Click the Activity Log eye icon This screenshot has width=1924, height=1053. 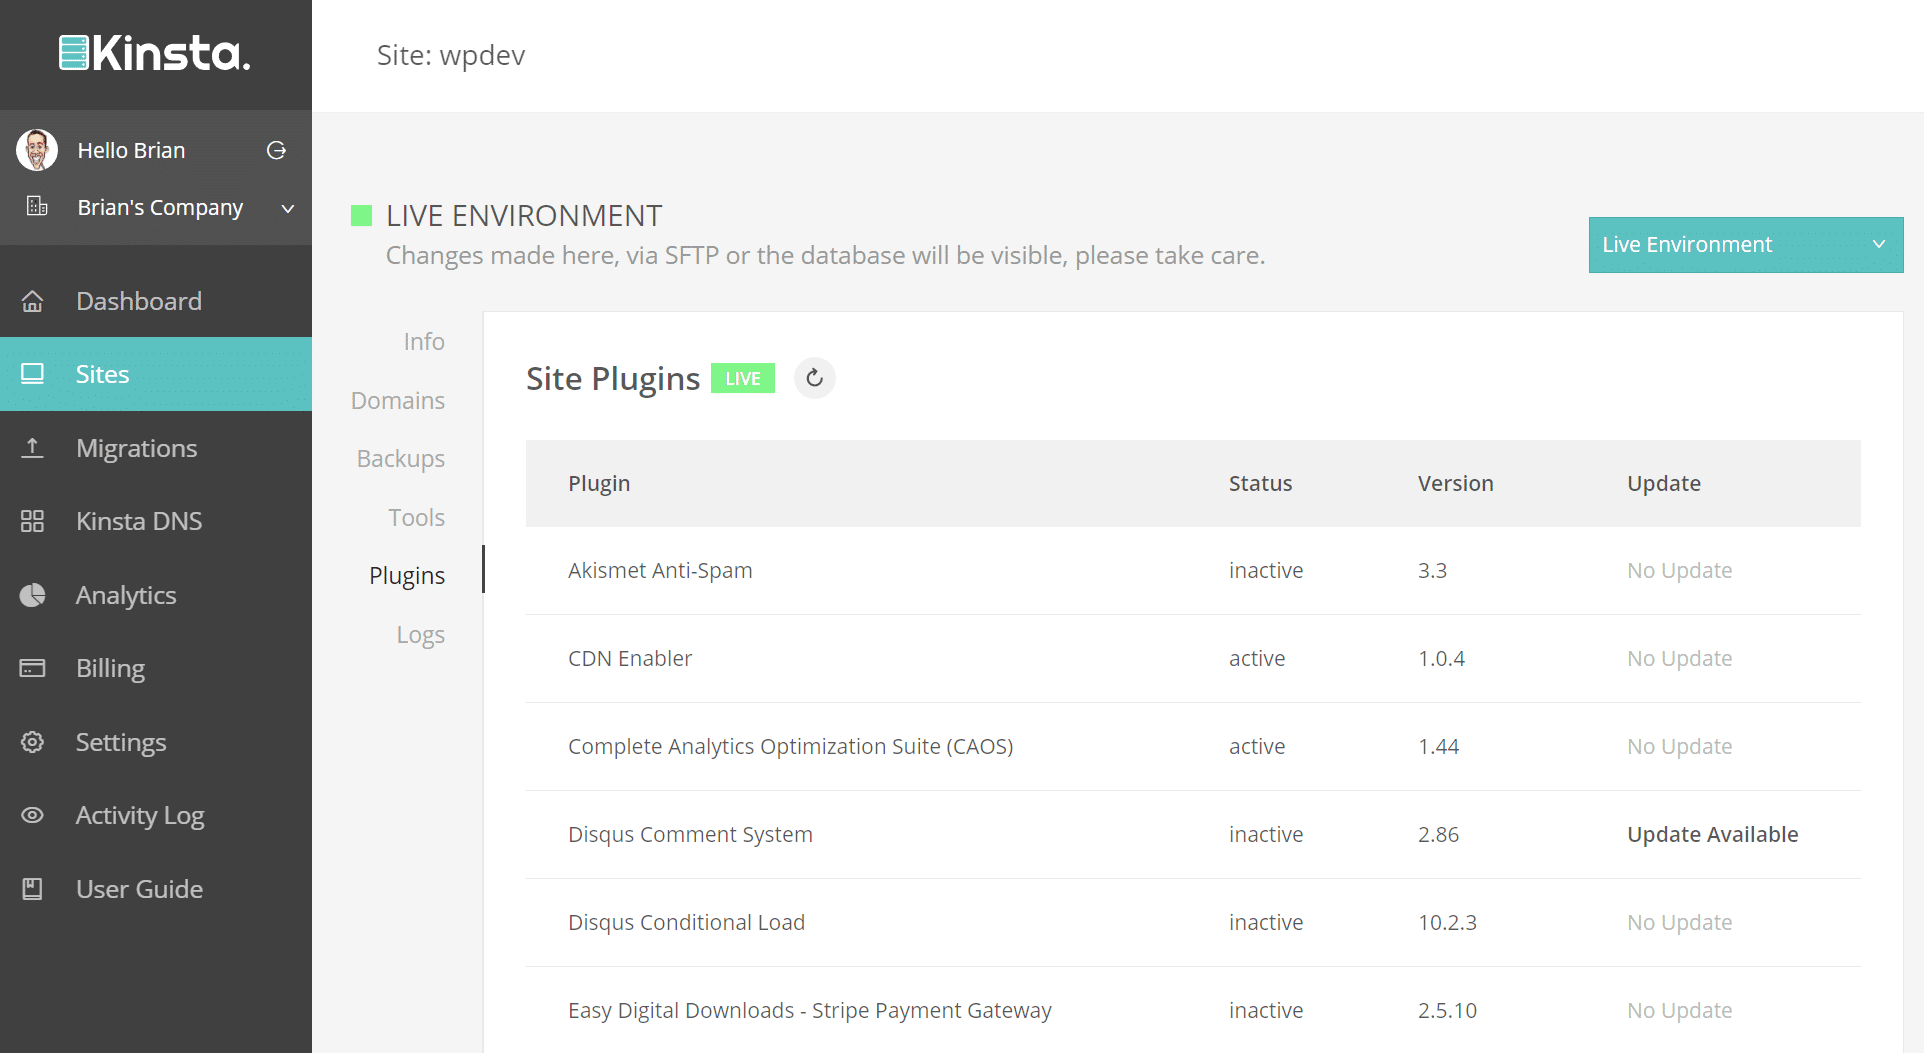click(32, 815)
